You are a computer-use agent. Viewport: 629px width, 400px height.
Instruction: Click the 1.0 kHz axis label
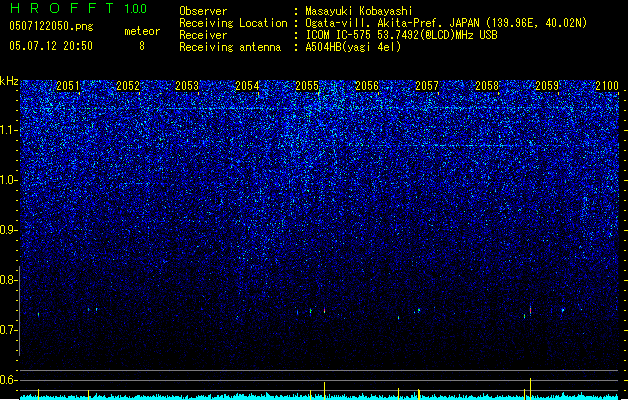coord(8,180)
